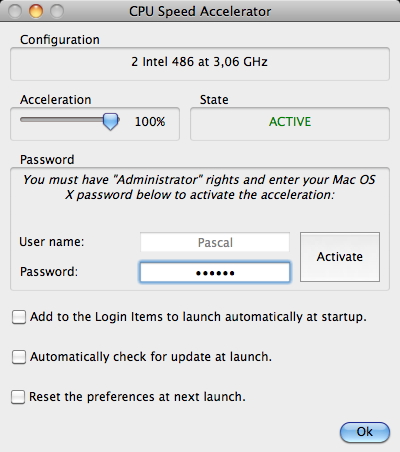This screenshot has height=452, width=400.
Task: Select the green ACTIVE state text
Action: tap(290, 122)
